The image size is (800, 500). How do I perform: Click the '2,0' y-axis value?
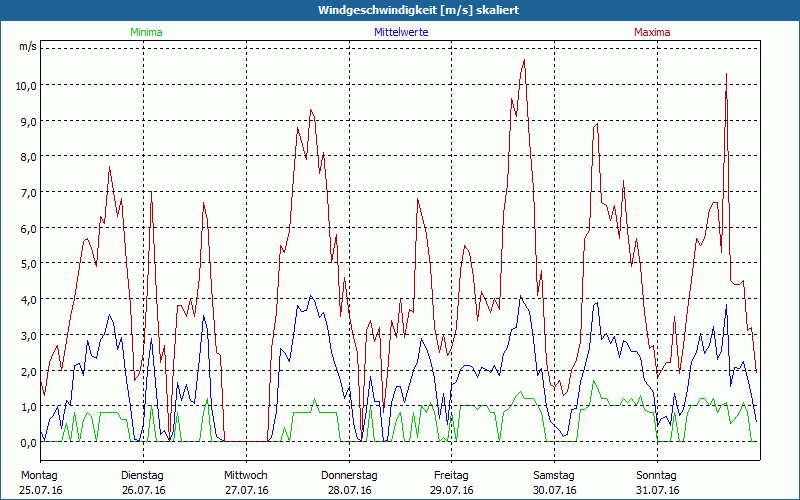coord(29,371)
